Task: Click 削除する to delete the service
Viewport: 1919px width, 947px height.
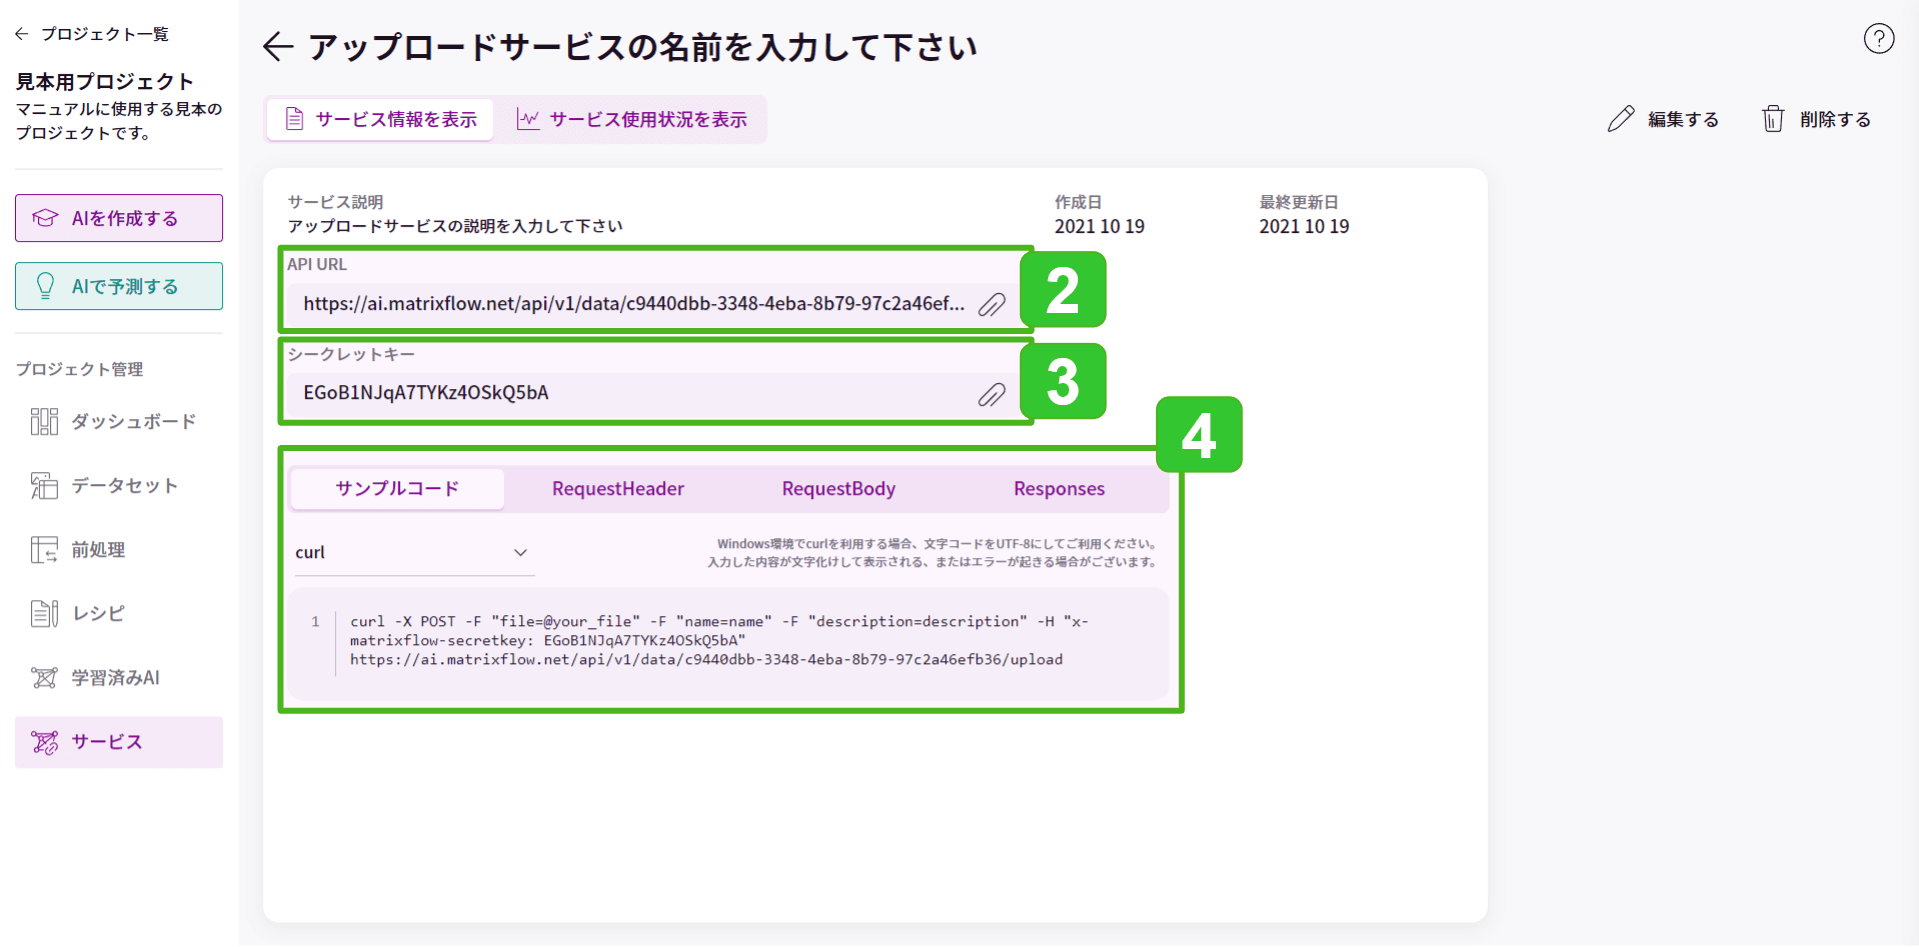Action: (1815, 119)
